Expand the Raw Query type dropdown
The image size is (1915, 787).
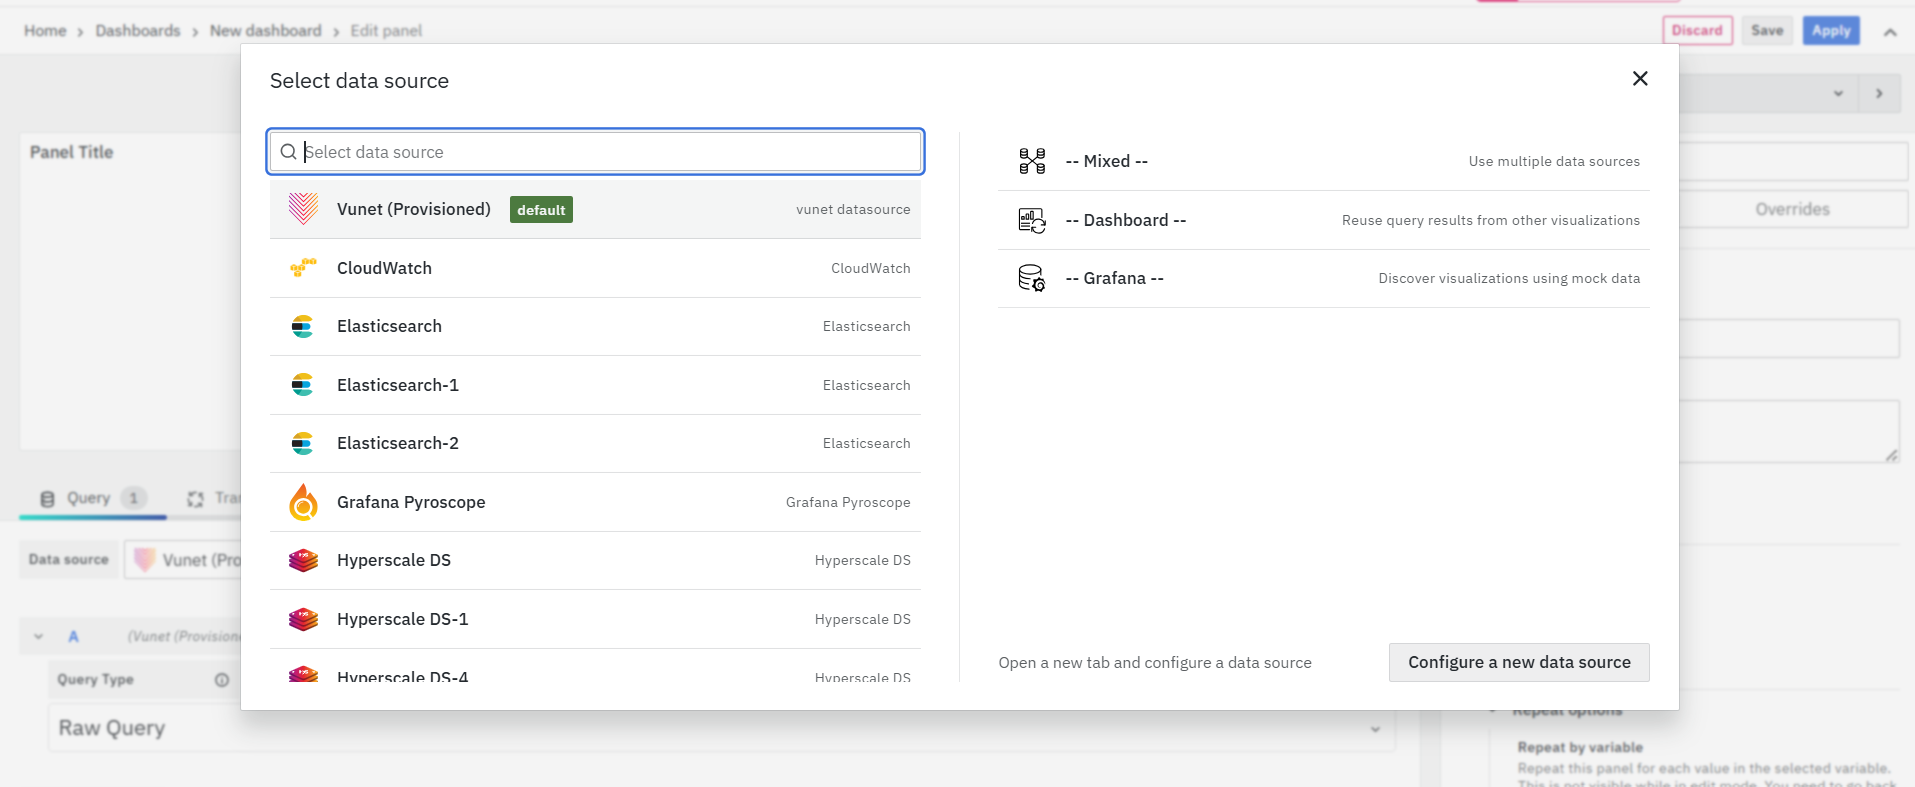pyautogui.click(x=1375, y=729)
